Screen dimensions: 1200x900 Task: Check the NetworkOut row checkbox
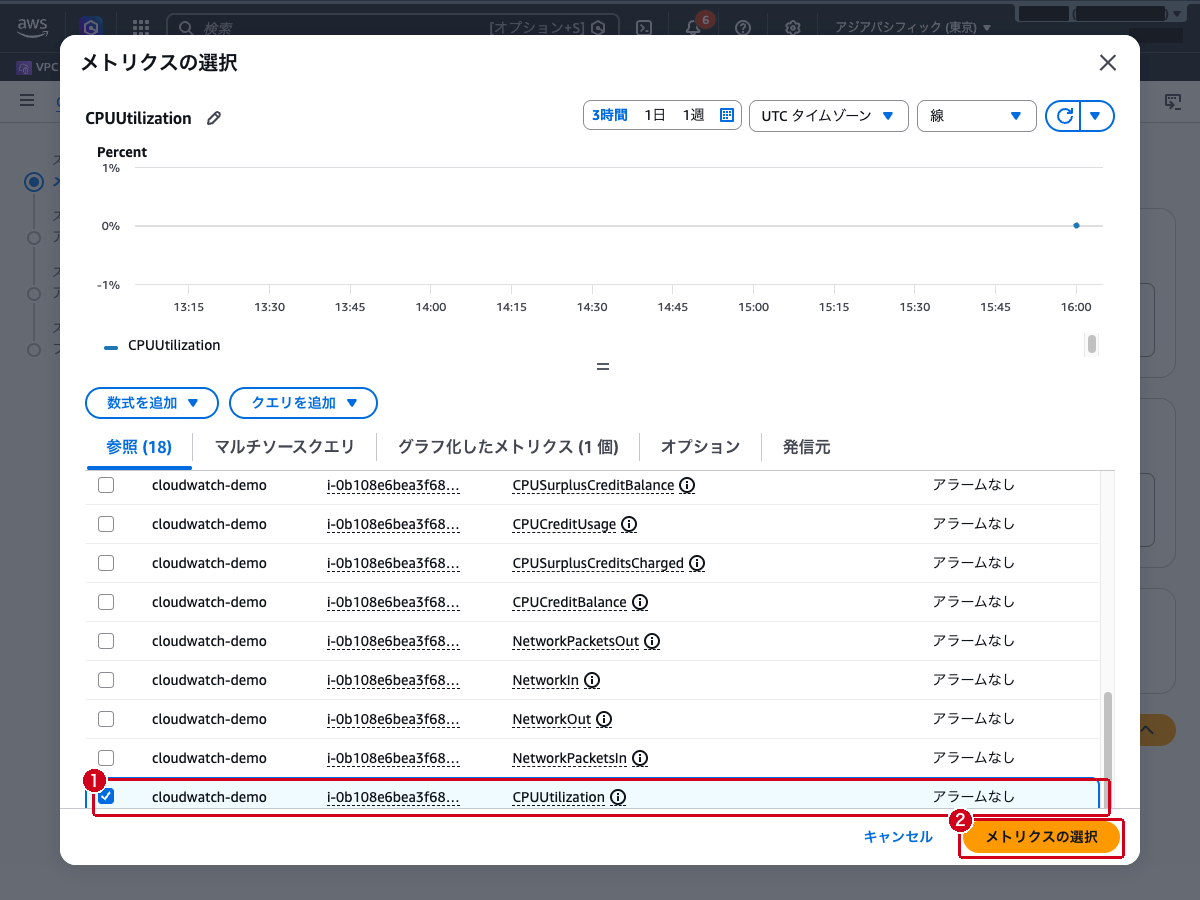coord(106,719)
